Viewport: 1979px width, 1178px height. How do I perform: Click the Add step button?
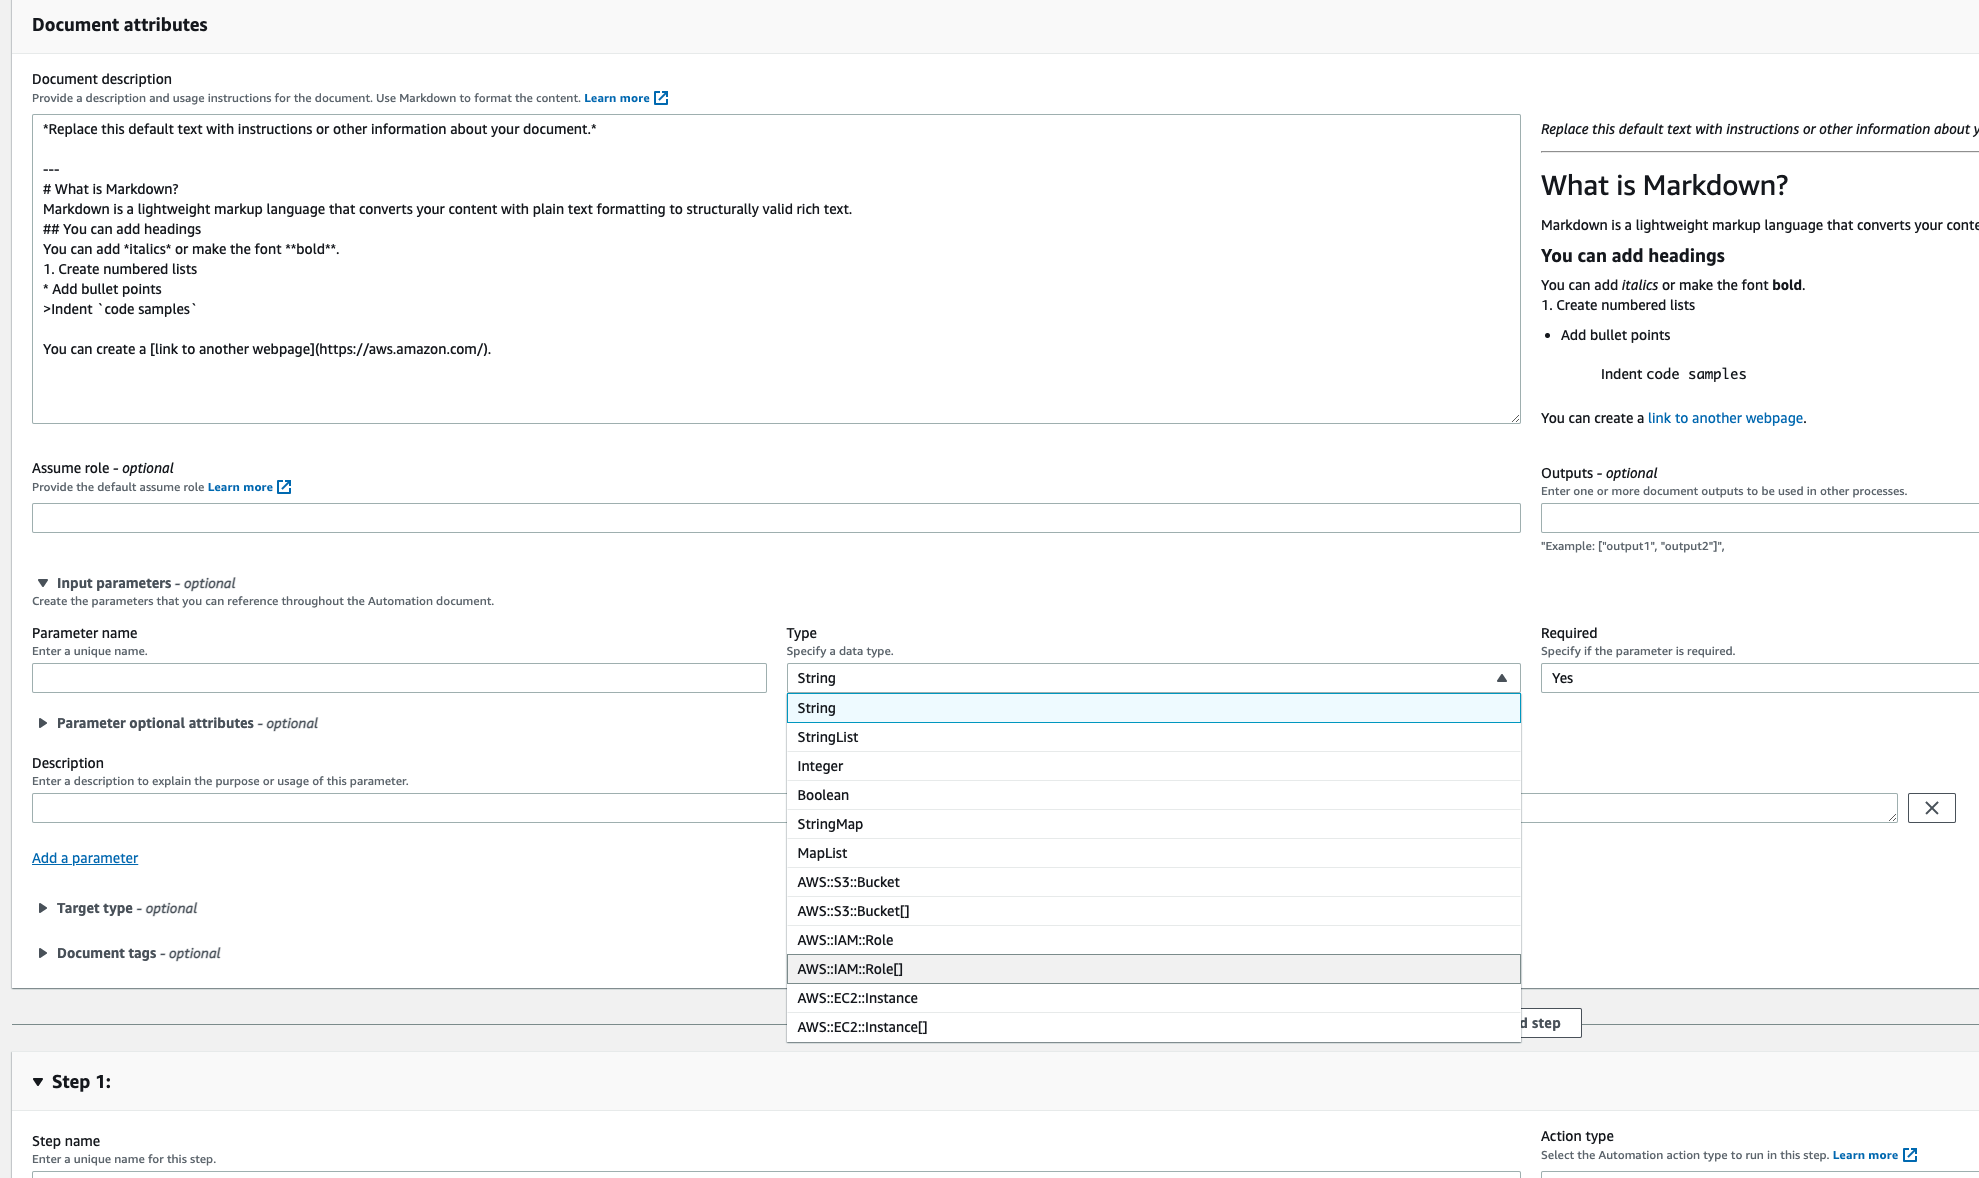1541,1023
